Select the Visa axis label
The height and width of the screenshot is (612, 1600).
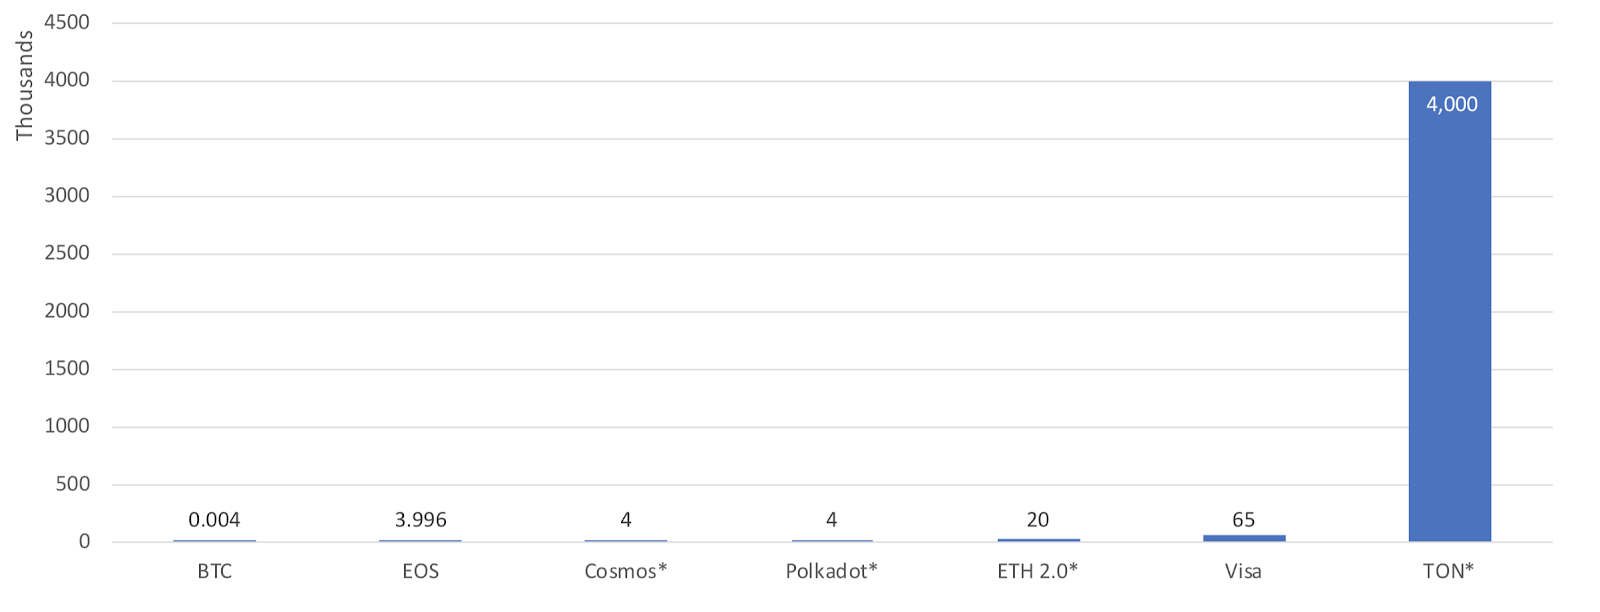(x=1243, y=571)
